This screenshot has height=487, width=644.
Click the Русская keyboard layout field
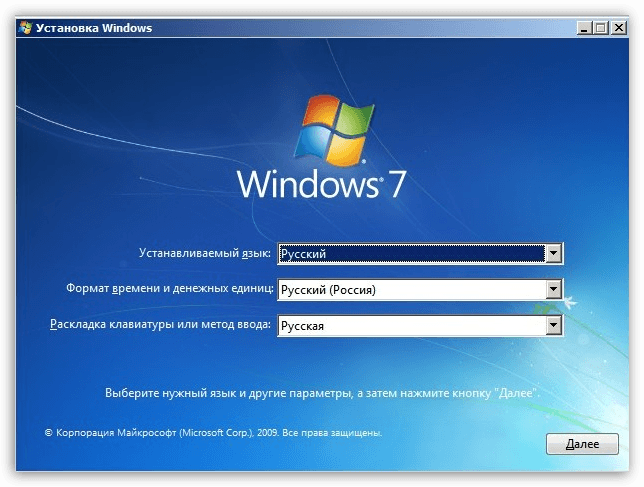tap(410, 325)
